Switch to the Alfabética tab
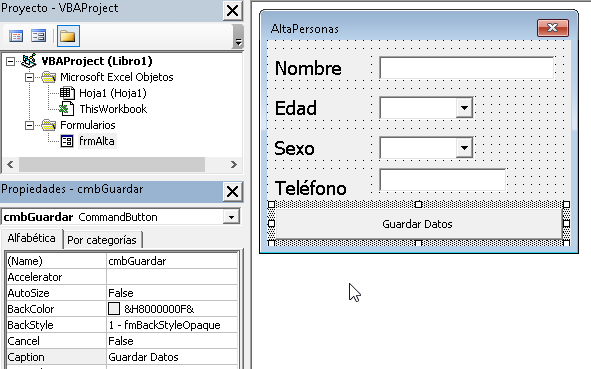591x369 pixels. click(32, 238)
